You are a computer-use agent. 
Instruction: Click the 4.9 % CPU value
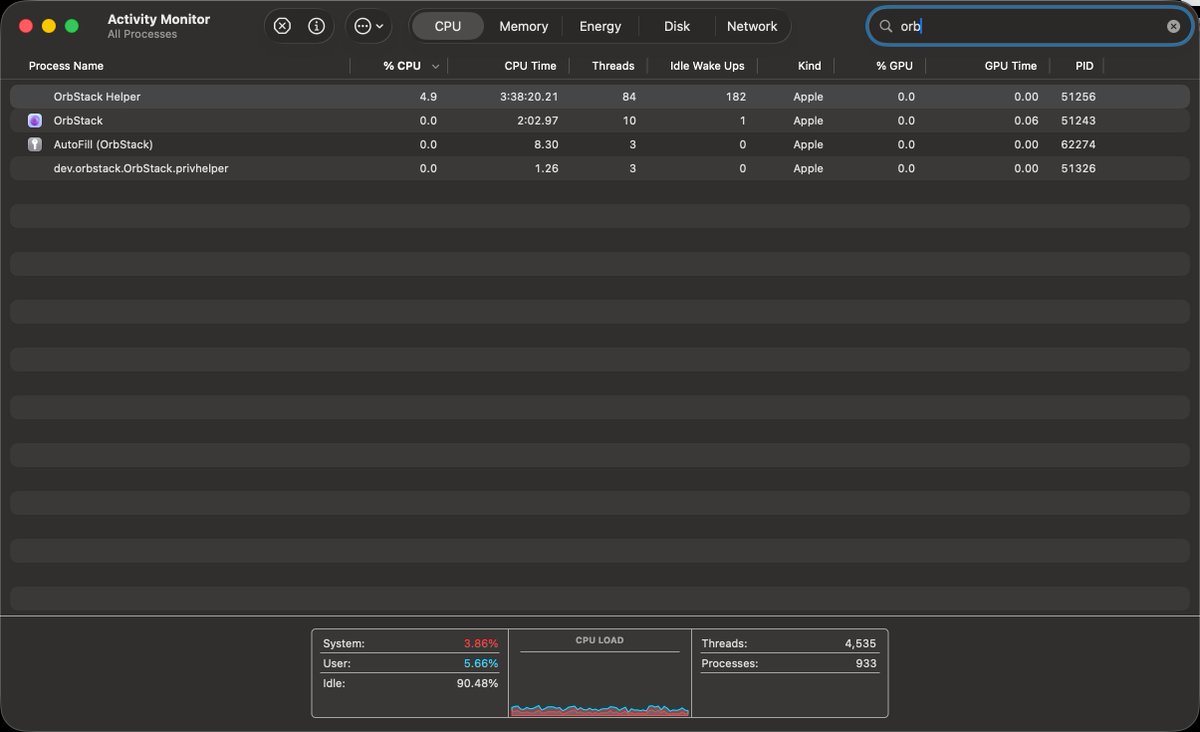(x=428, y=97)
